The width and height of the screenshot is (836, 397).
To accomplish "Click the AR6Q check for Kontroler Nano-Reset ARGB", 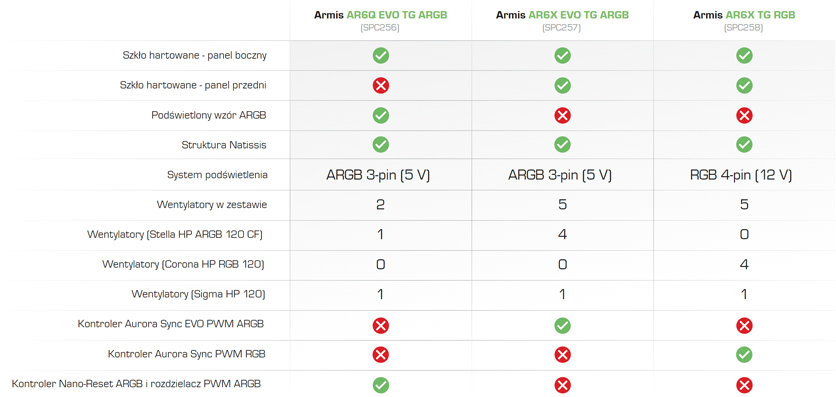I will (381, 384).
